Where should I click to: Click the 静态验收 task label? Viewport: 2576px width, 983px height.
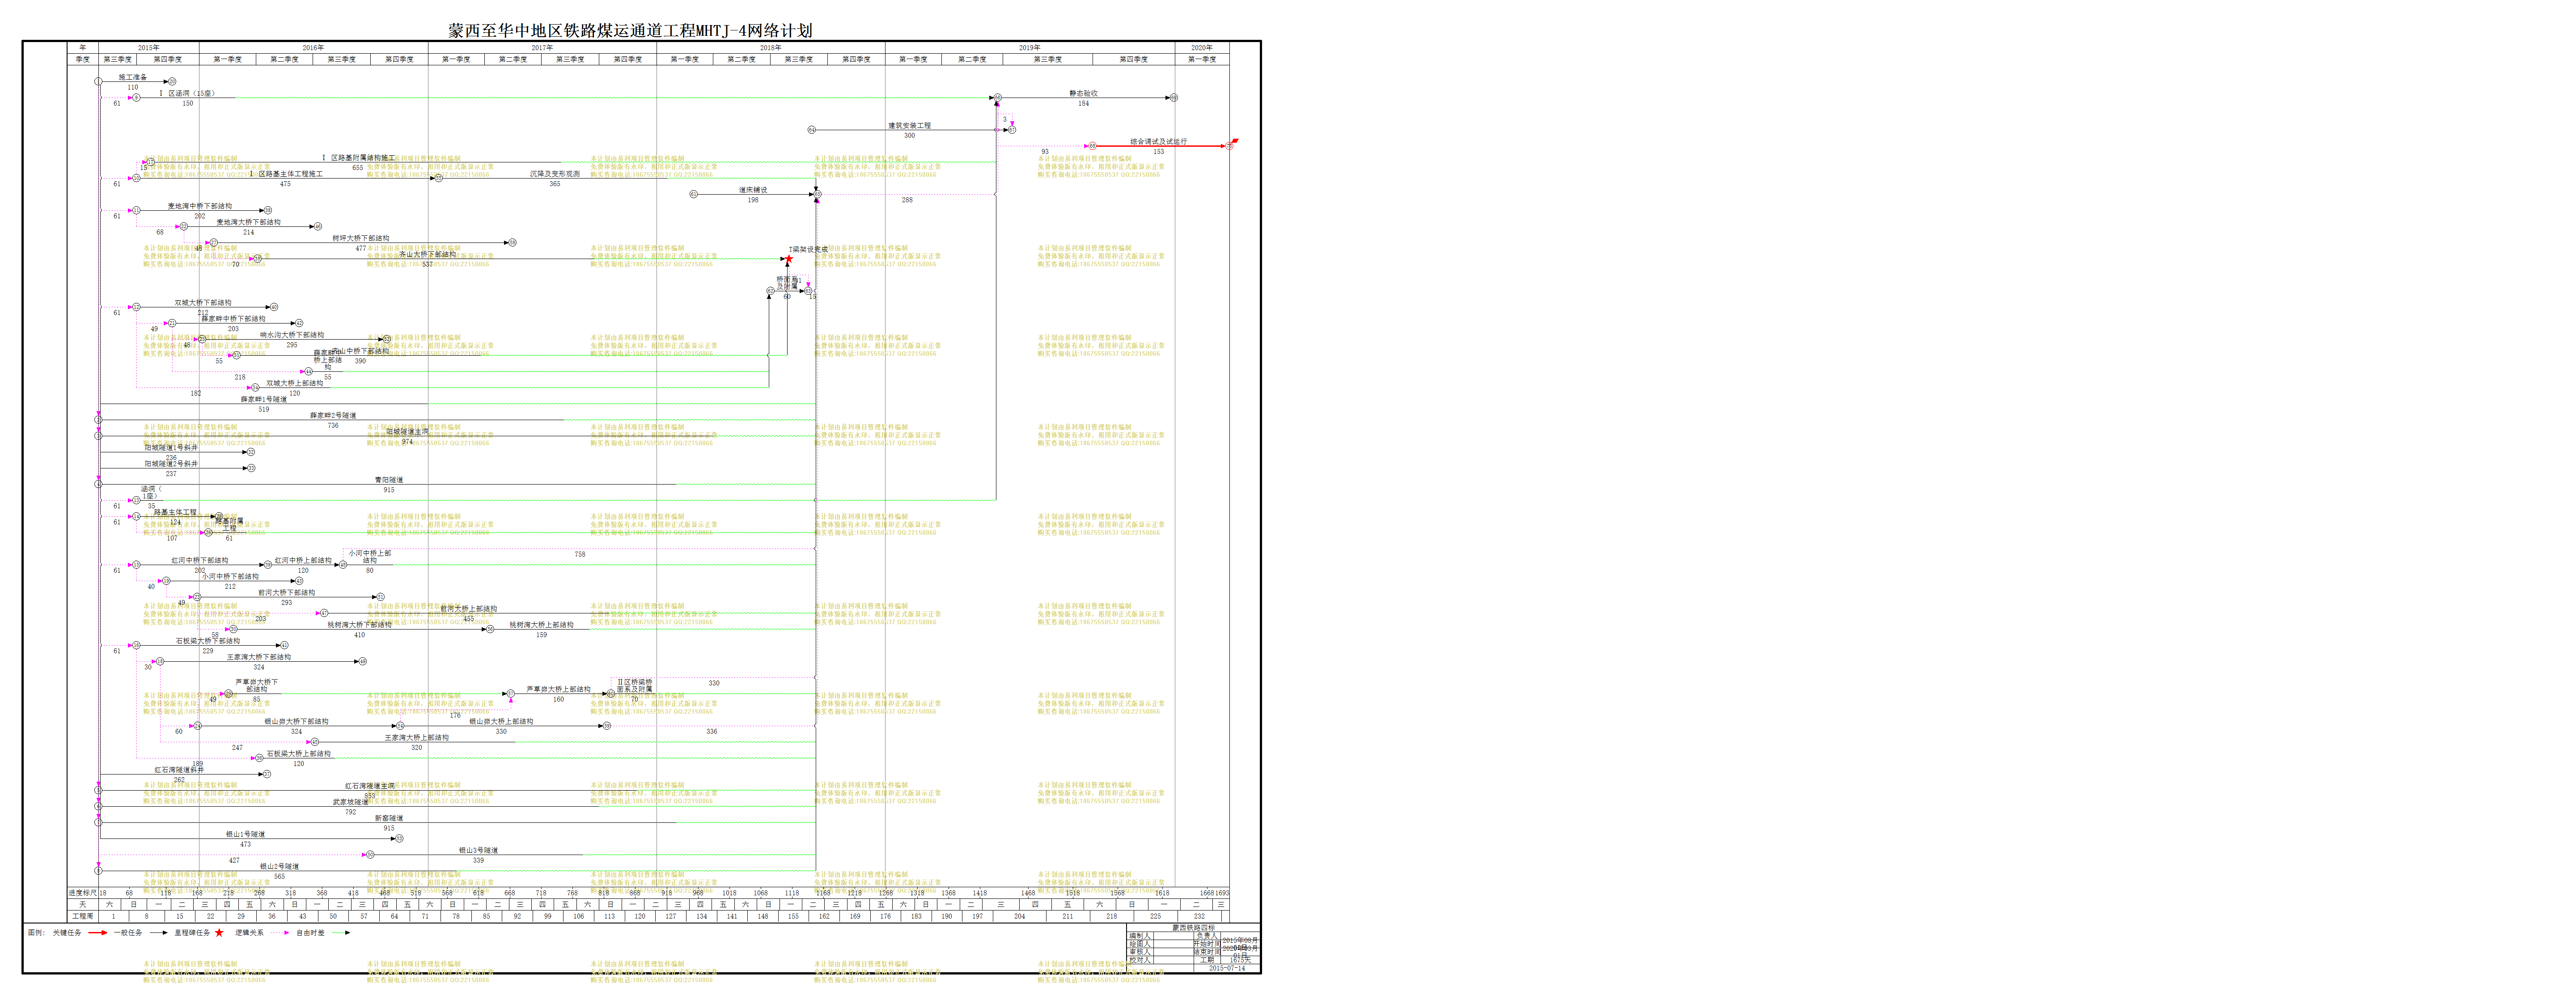coord(1083,93)
